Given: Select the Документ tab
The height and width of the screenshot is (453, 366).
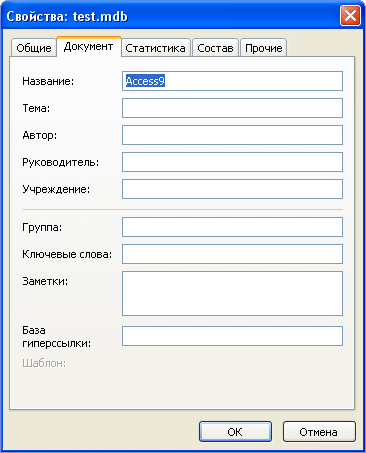Looking at the screenshot, I should (x=89, y=46).
